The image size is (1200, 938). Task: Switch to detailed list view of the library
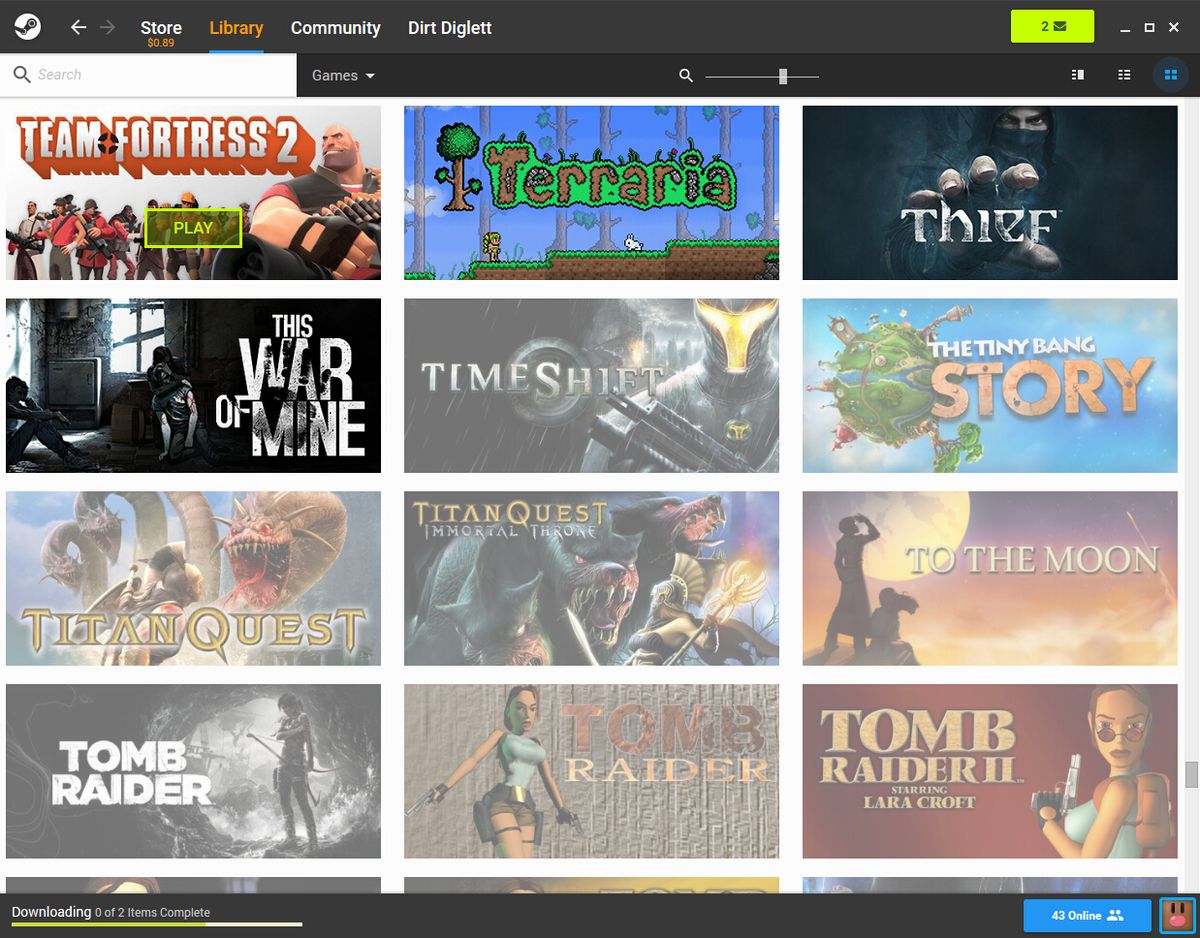pos(1077,74)
